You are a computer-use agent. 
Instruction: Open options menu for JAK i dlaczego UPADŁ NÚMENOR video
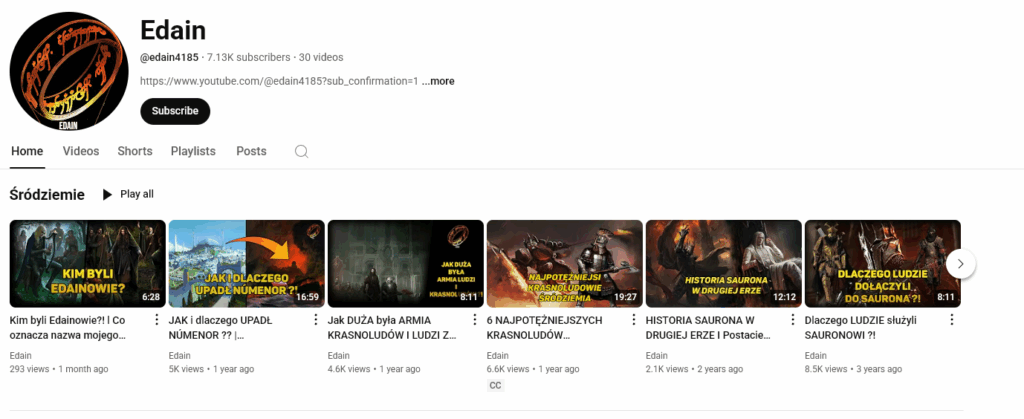click(315, 319)
